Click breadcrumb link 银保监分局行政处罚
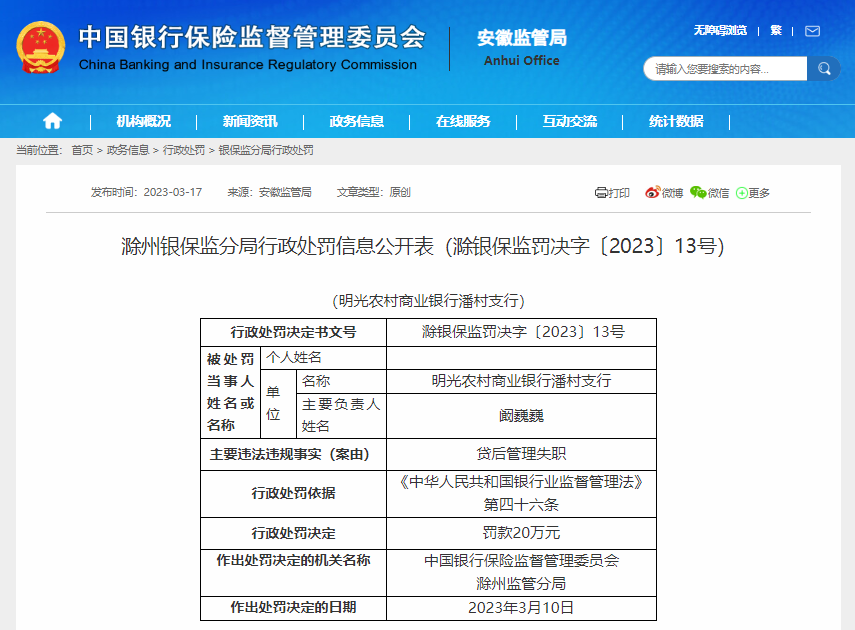This screenshot has width=855, height=630. (266, 150)
